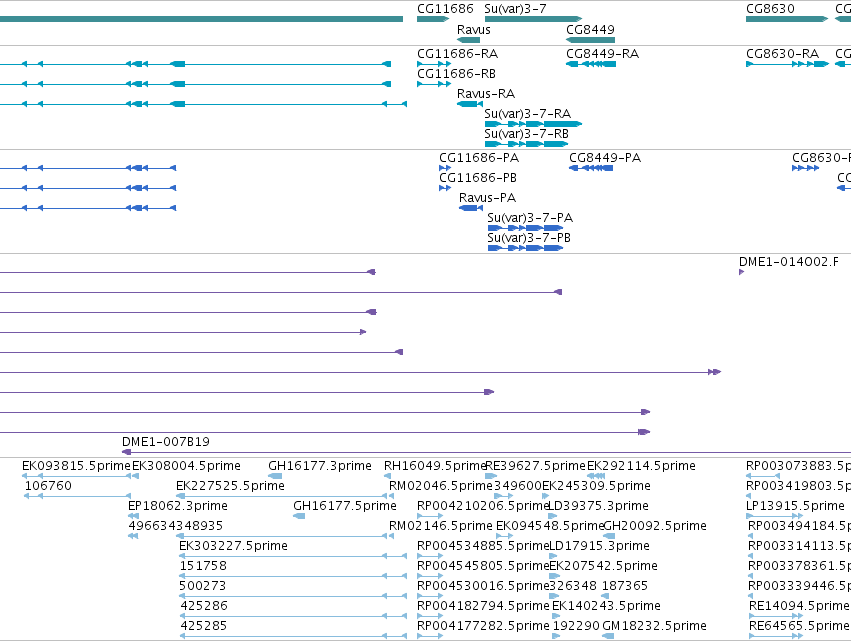The height and width of the screenshot is (641, 851).
Task: Select EST label GM18232.5prime
Action: click(x=654, y=626)
